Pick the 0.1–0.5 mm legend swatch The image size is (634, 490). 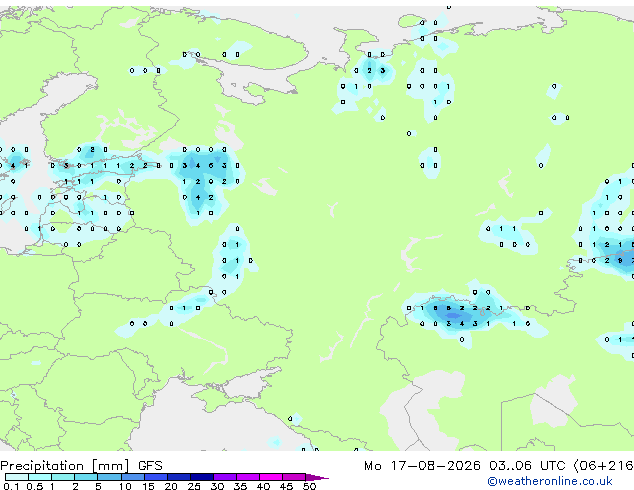(x=17, y=477)
